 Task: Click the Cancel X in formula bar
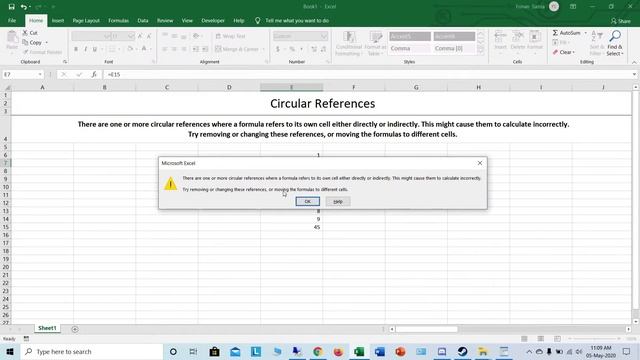tap(64, 75)
